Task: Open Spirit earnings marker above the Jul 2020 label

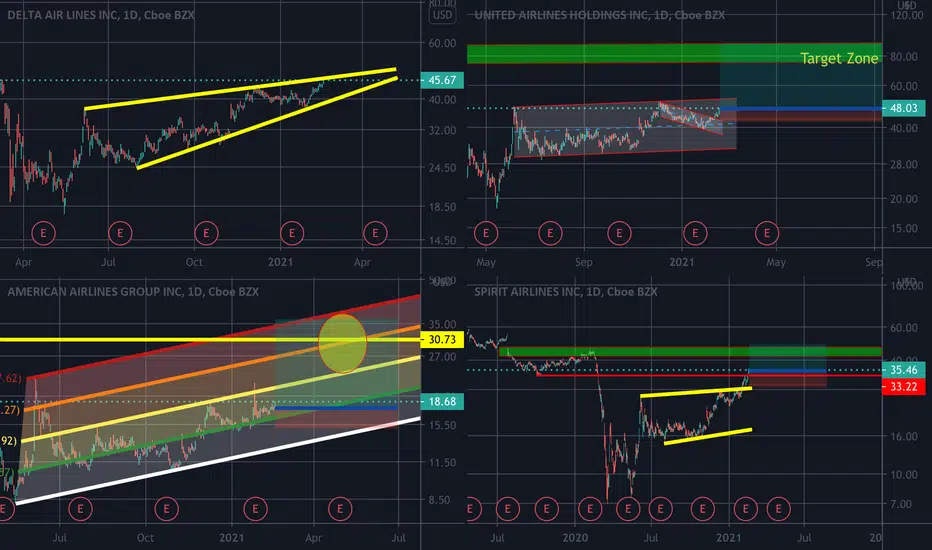Action: [660, 509]
